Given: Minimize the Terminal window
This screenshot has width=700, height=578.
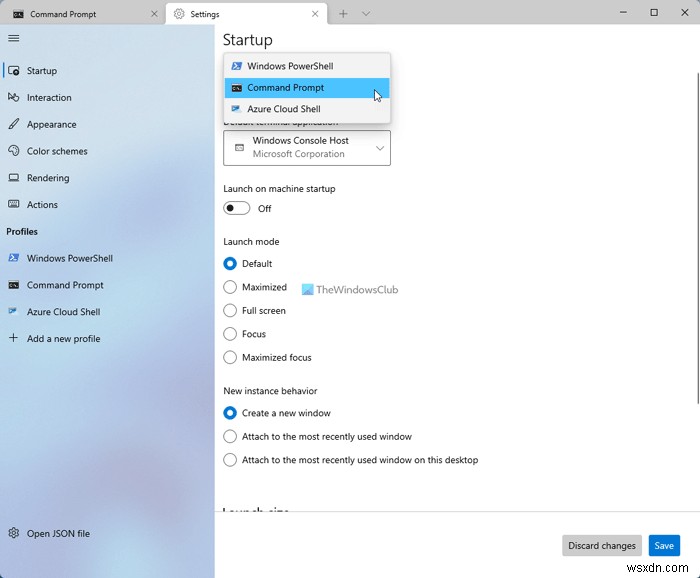Looking at the screenshot, I should (623, 13).
